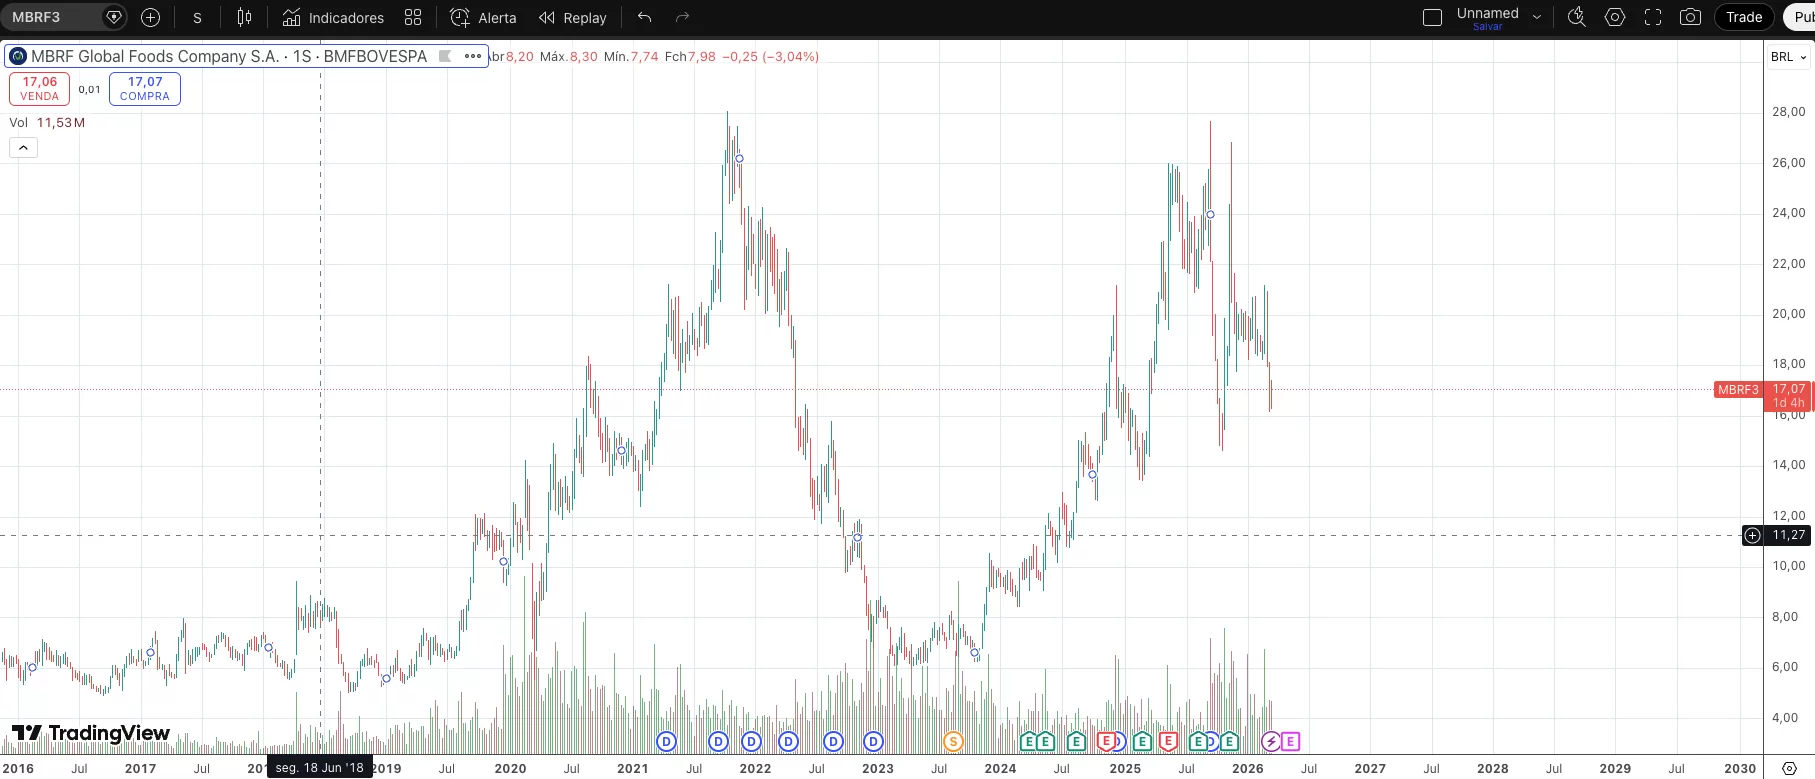Click the Máx. 8,30 high value
The height and width of the screenshot is (779, 1815).
coord(569,57)
